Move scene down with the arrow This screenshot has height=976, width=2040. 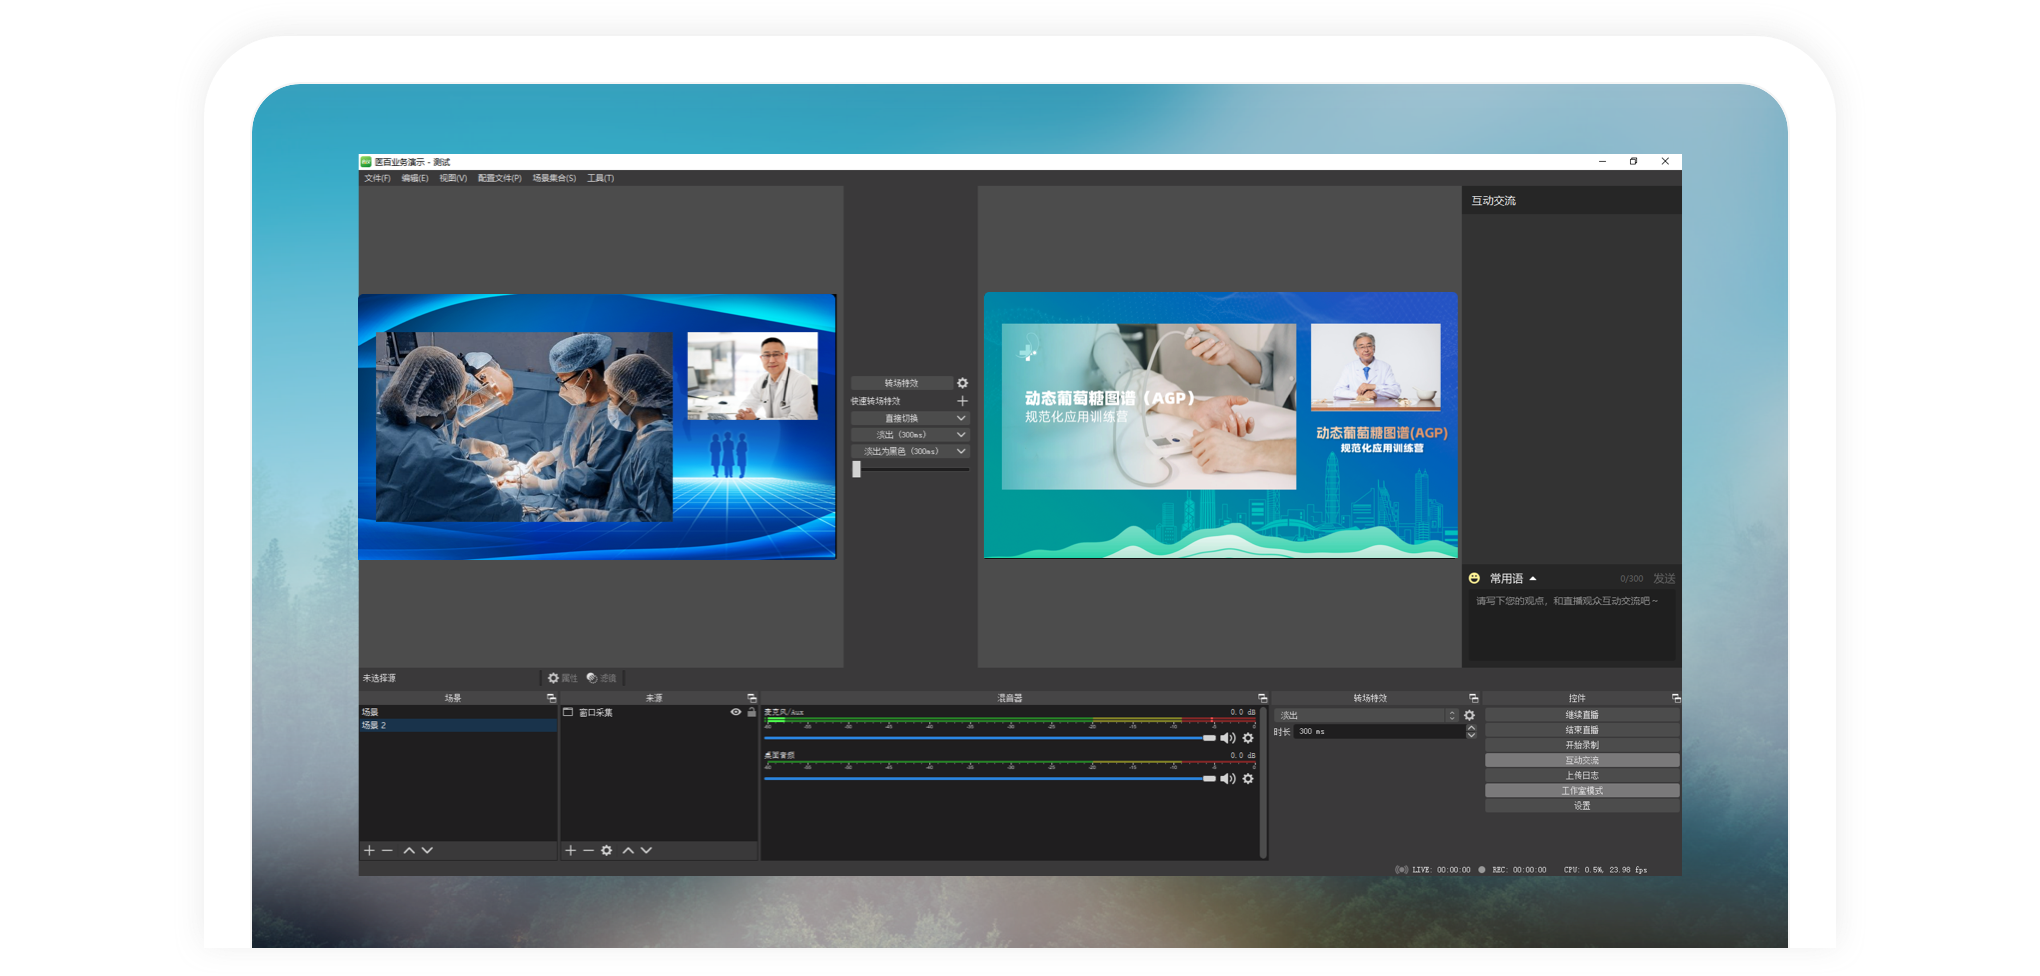pos(427,850)
